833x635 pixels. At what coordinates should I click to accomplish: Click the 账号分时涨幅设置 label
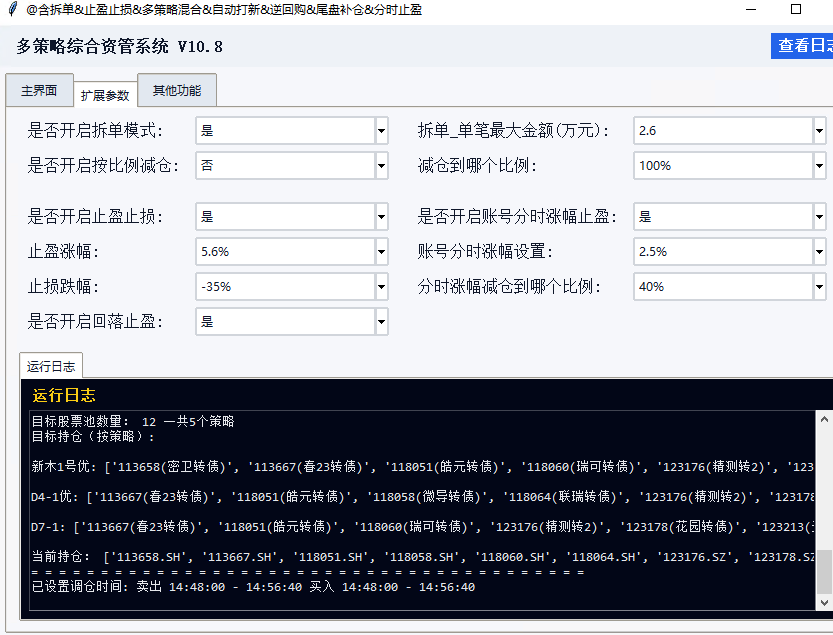click(x=485, y=251)
